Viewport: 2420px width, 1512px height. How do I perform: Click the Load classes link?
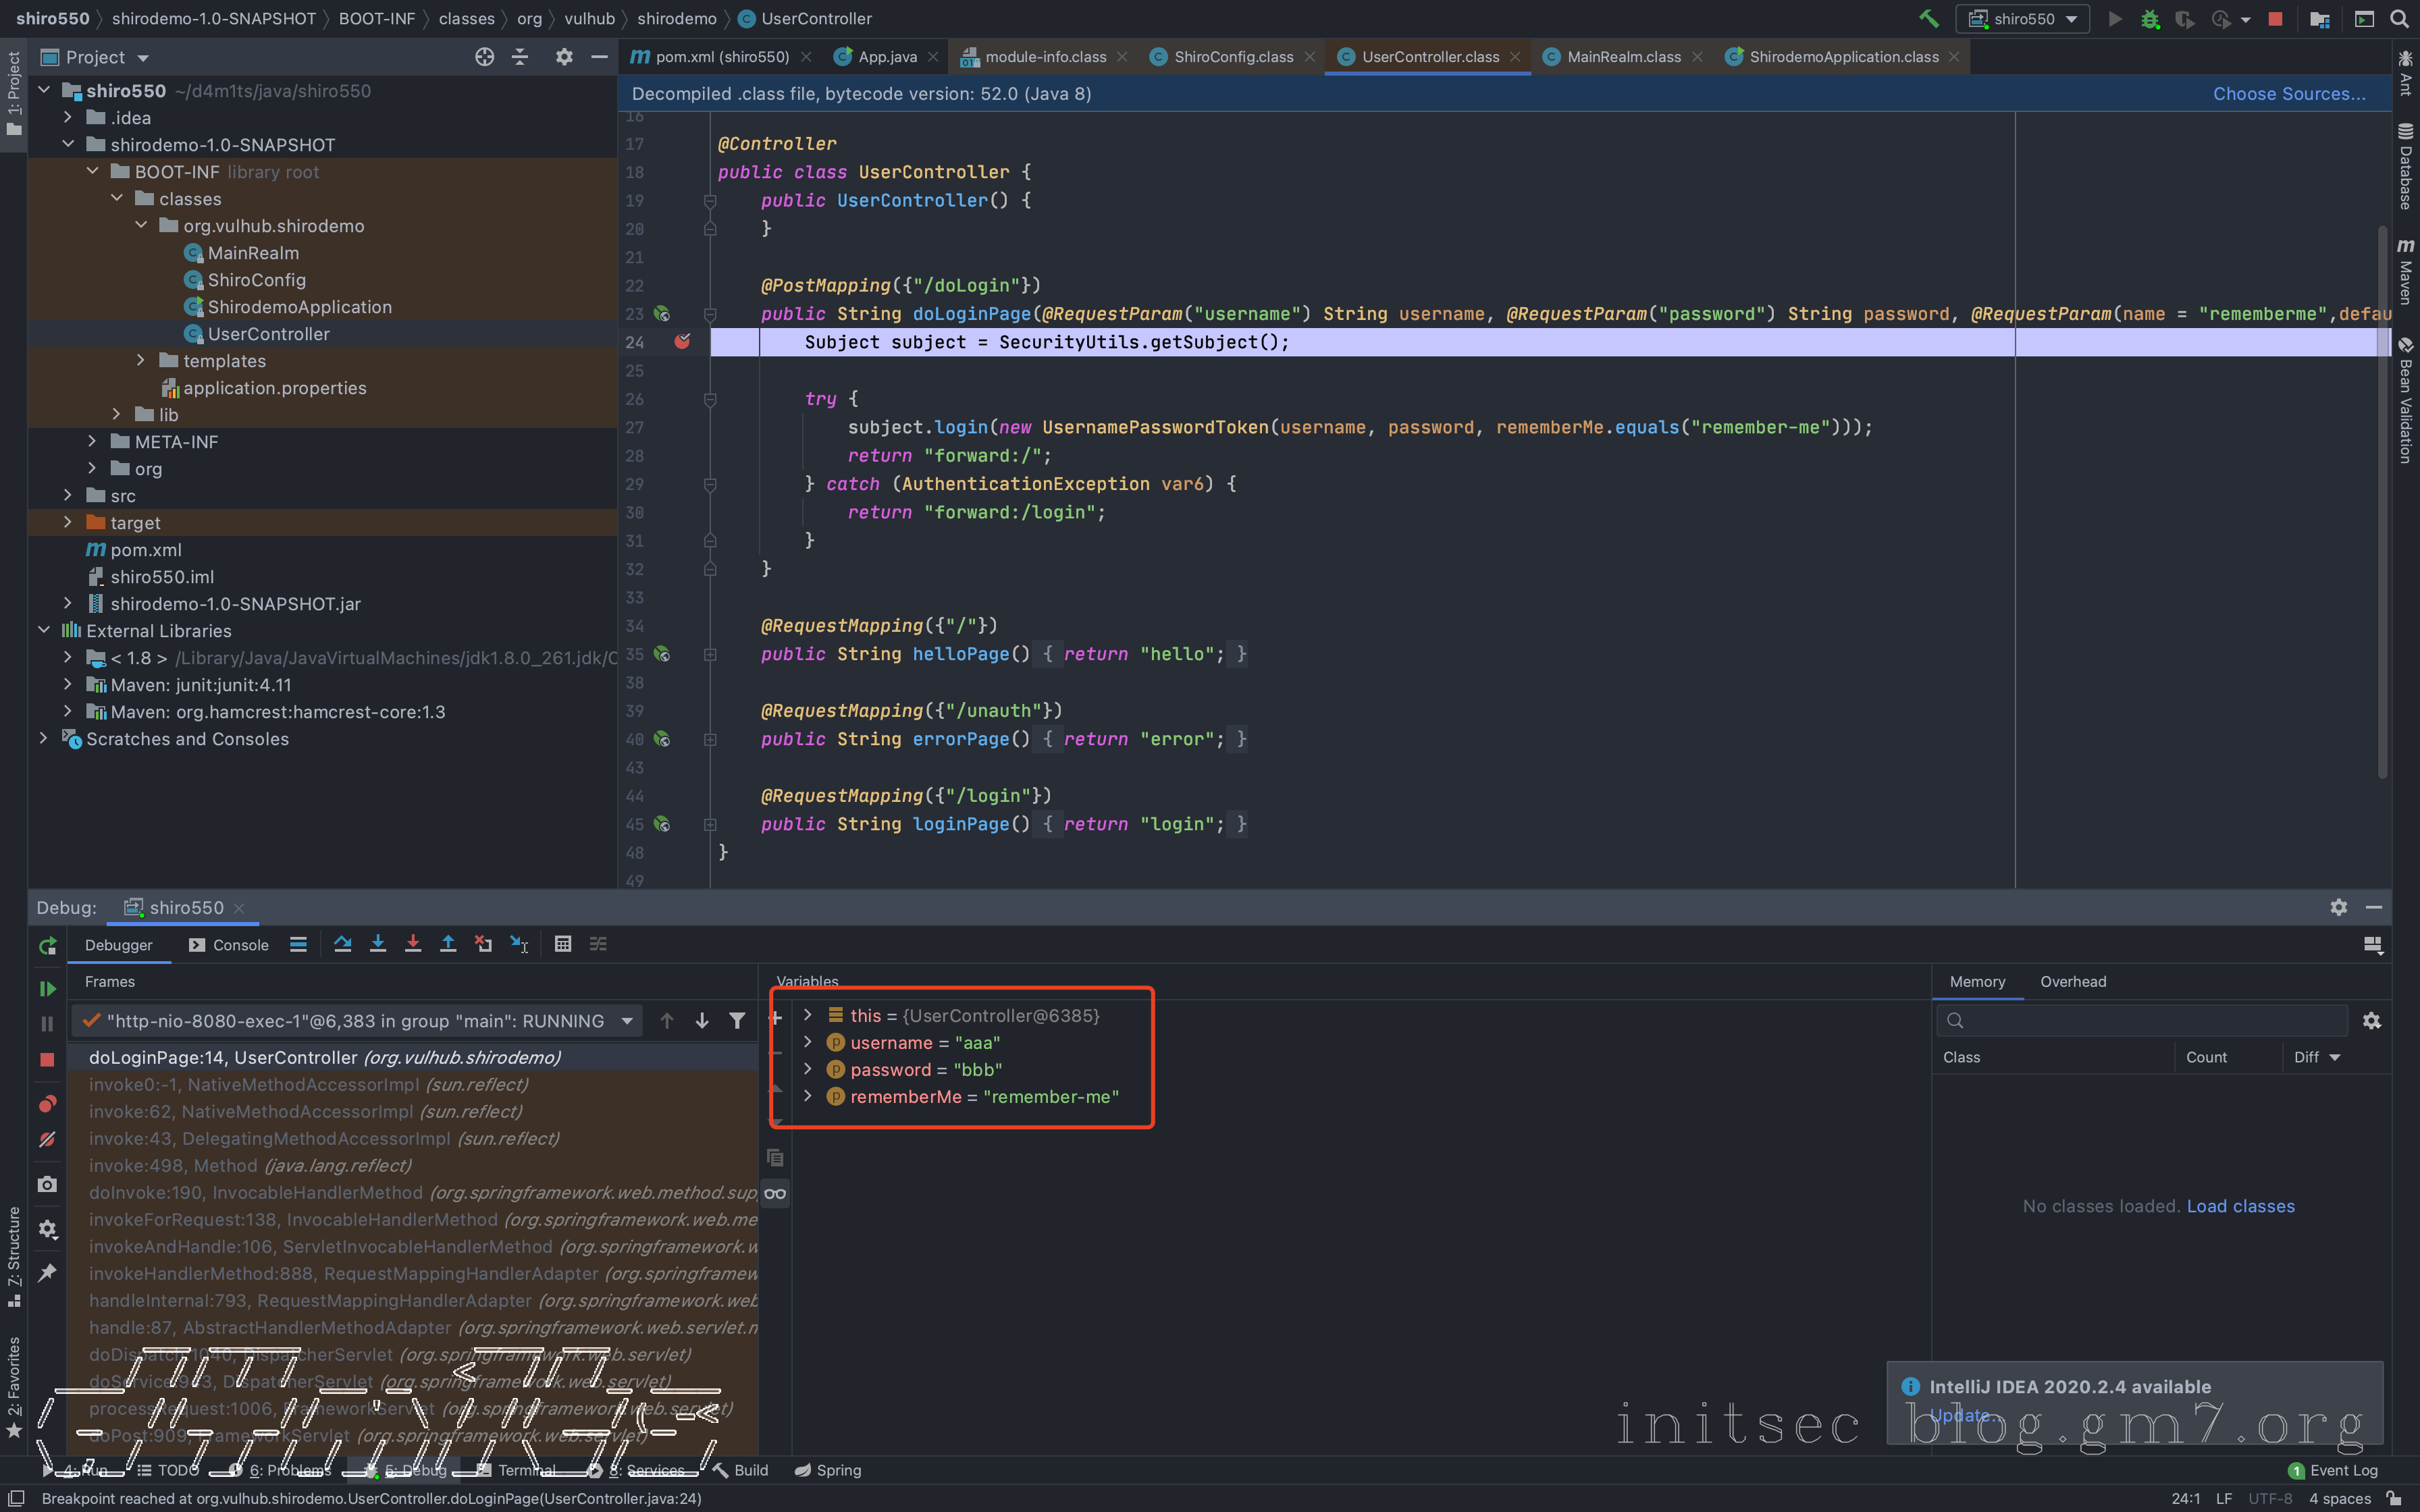(2240, 1206)
